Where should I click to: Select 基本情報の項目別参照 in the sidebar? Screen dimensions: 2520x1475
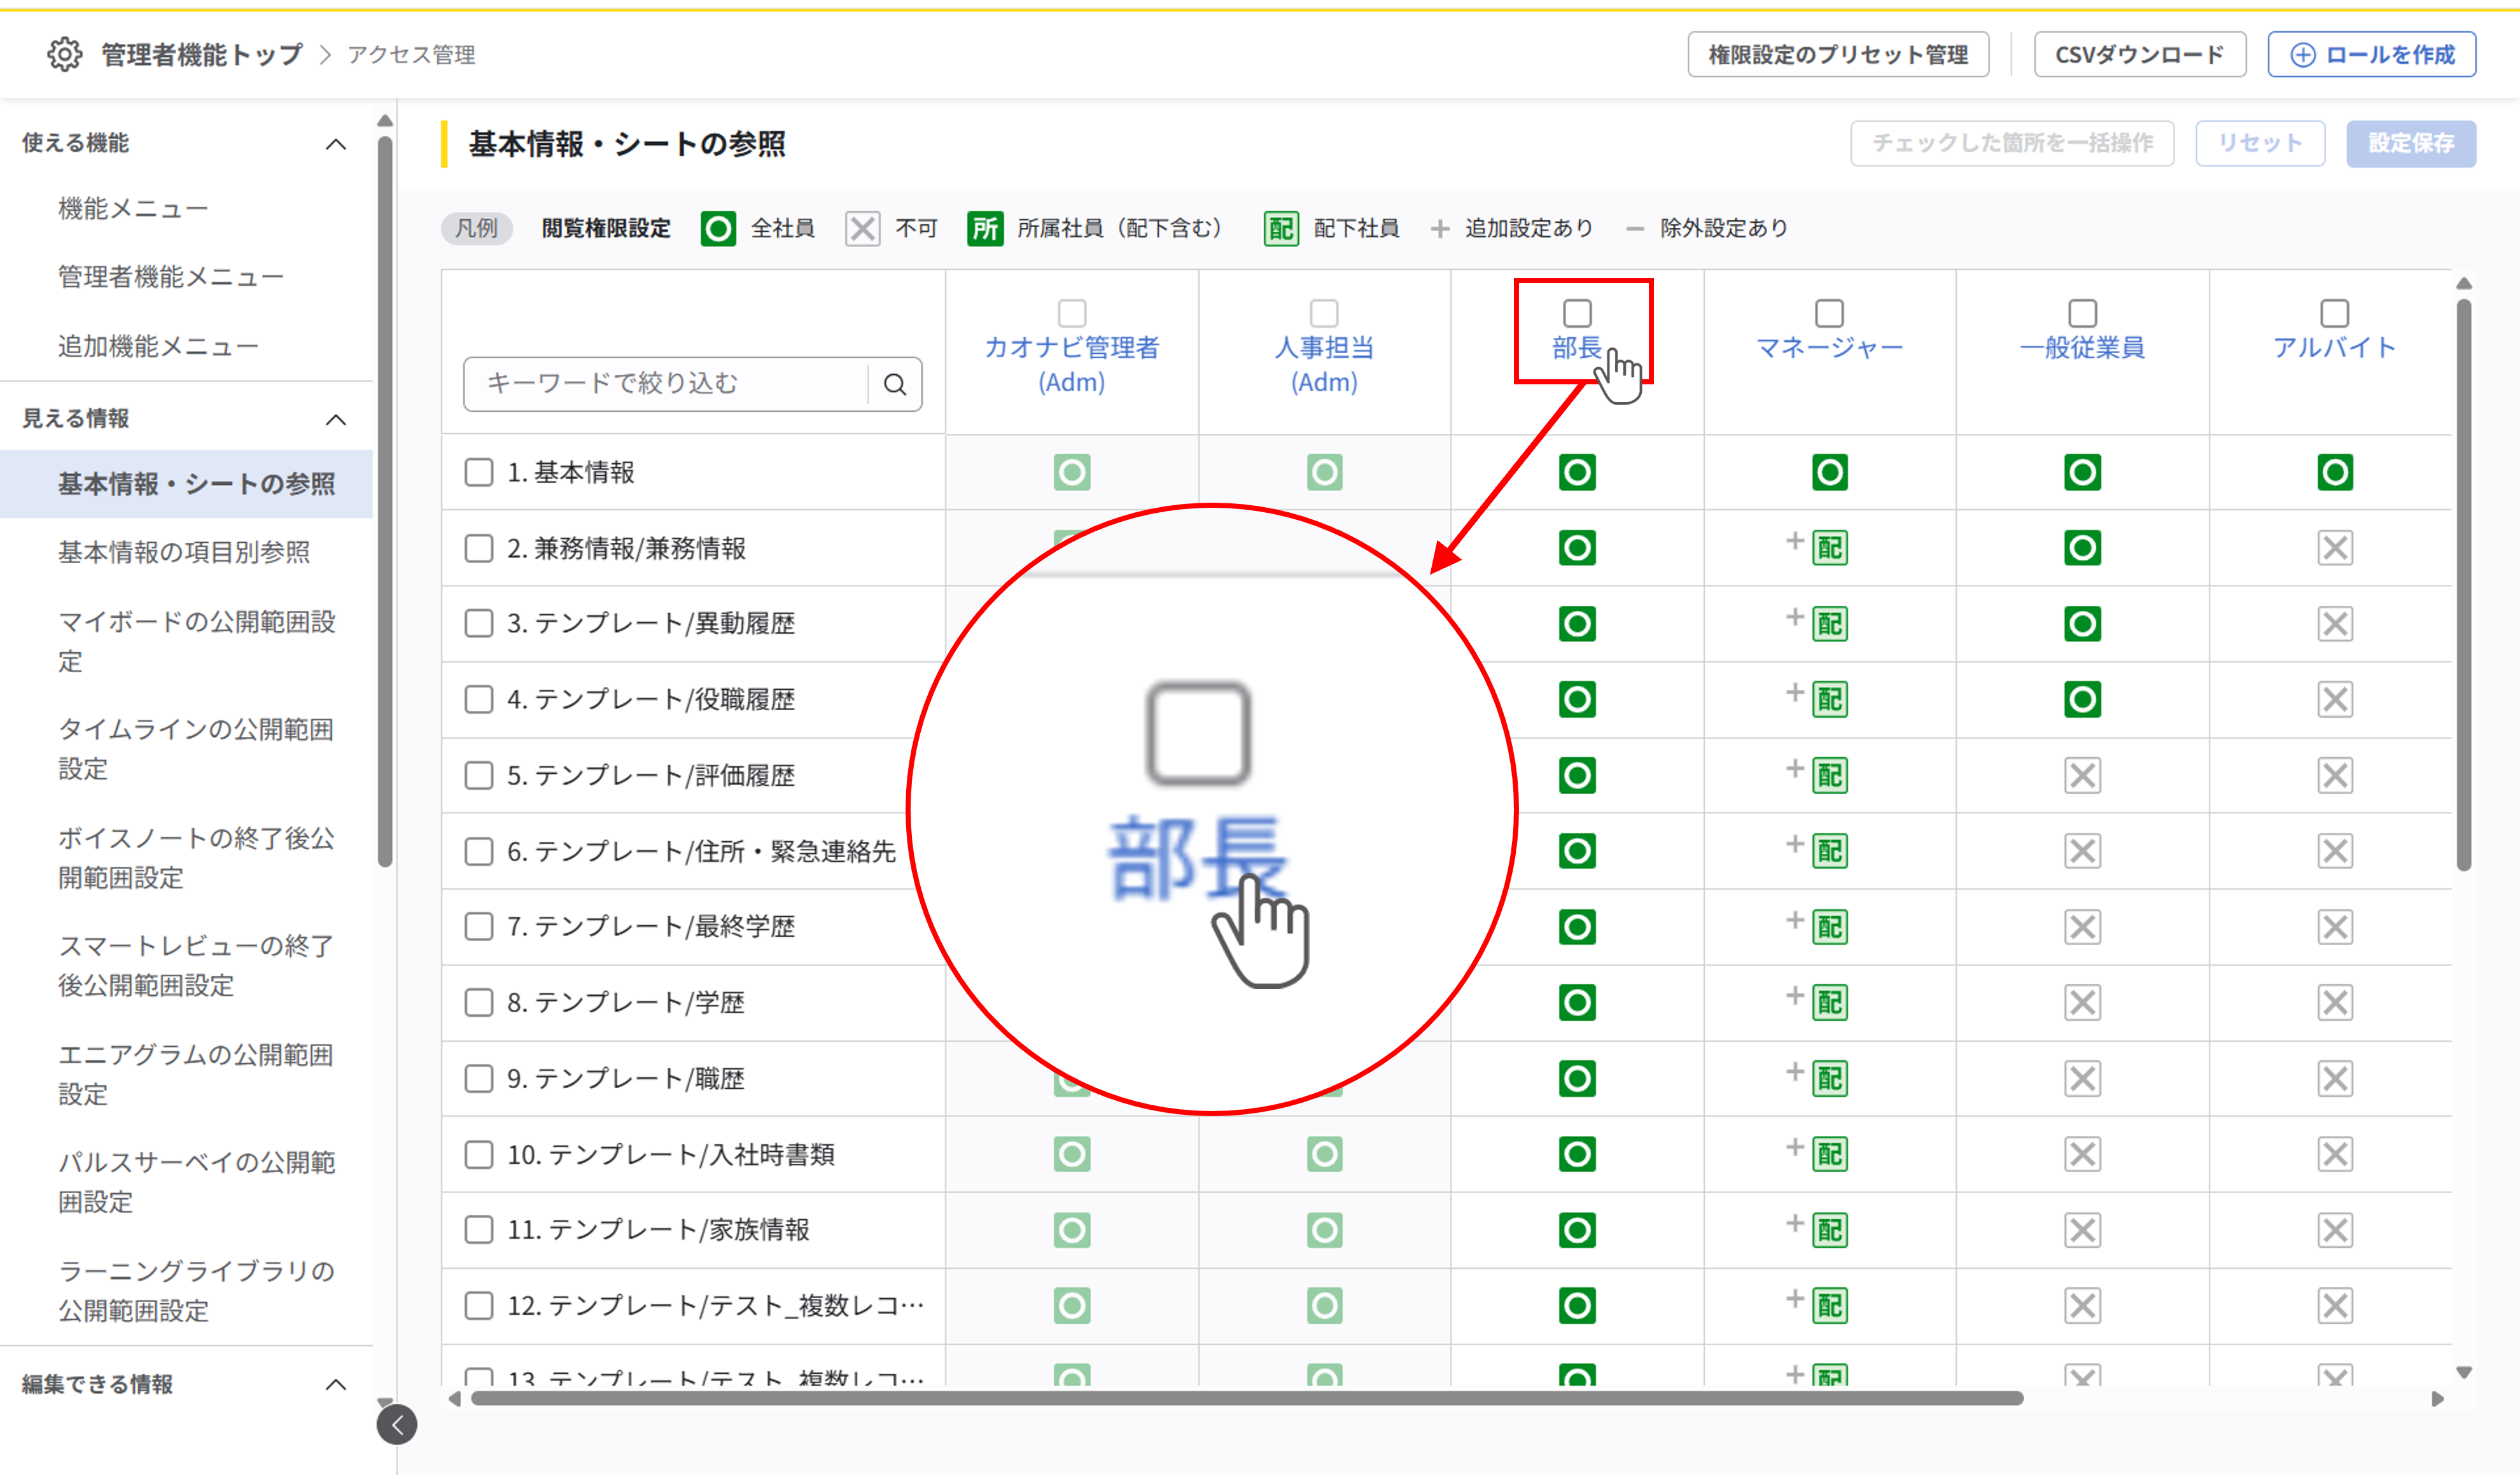[184, 552]
